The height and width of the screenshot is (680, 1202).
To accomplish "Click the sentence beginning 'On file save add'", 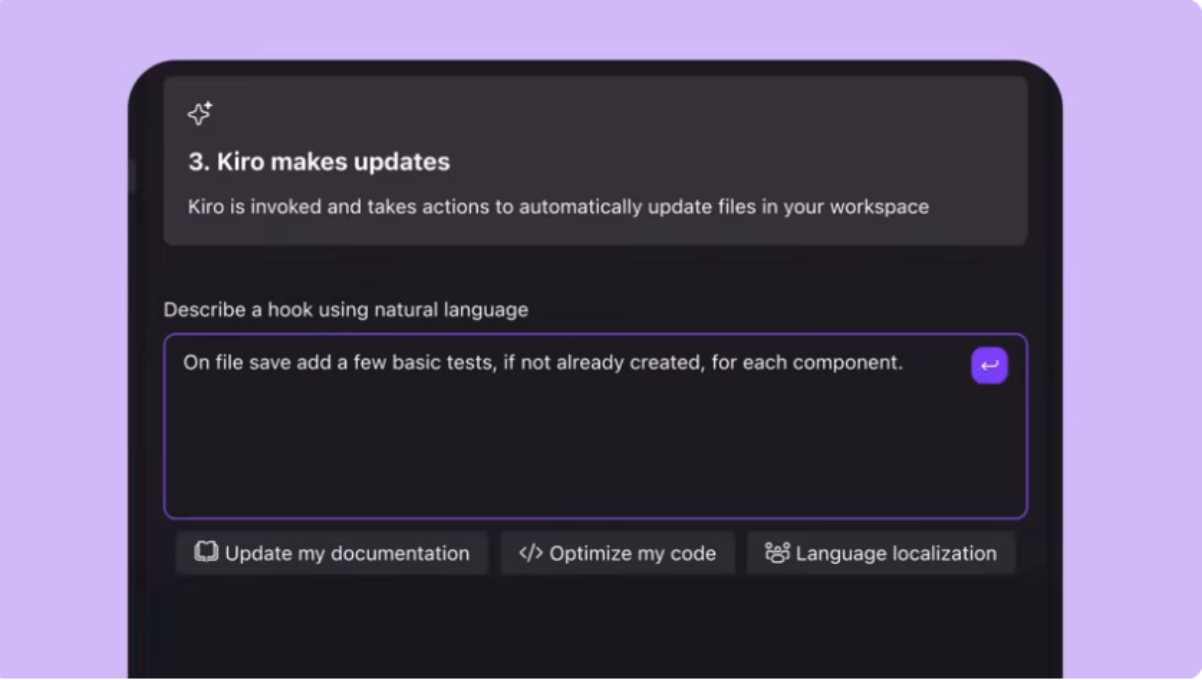I will pos(543,363).
